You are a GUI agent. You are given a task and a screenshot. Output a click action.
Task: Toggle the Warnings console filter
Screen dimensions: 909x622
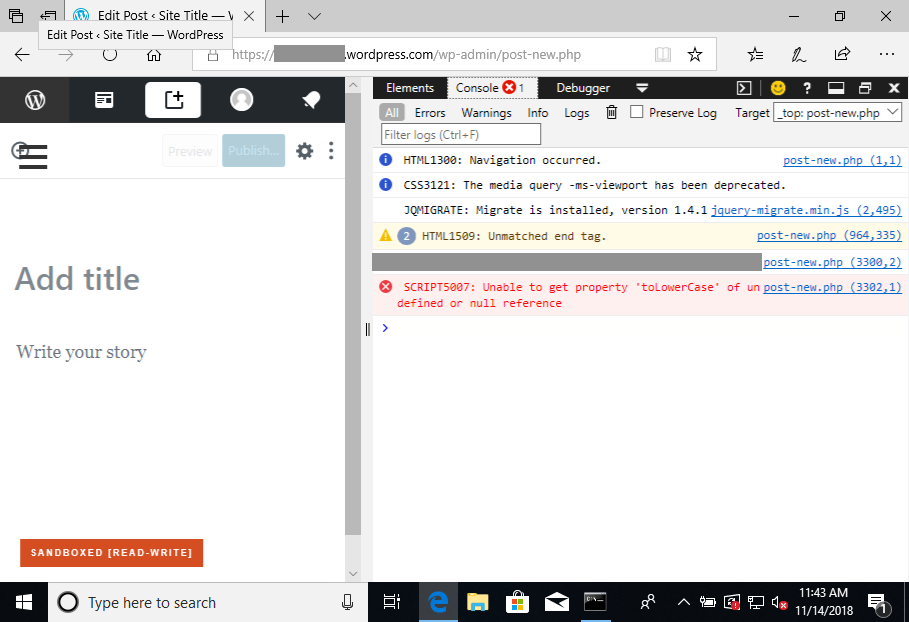tap(486, 112)
